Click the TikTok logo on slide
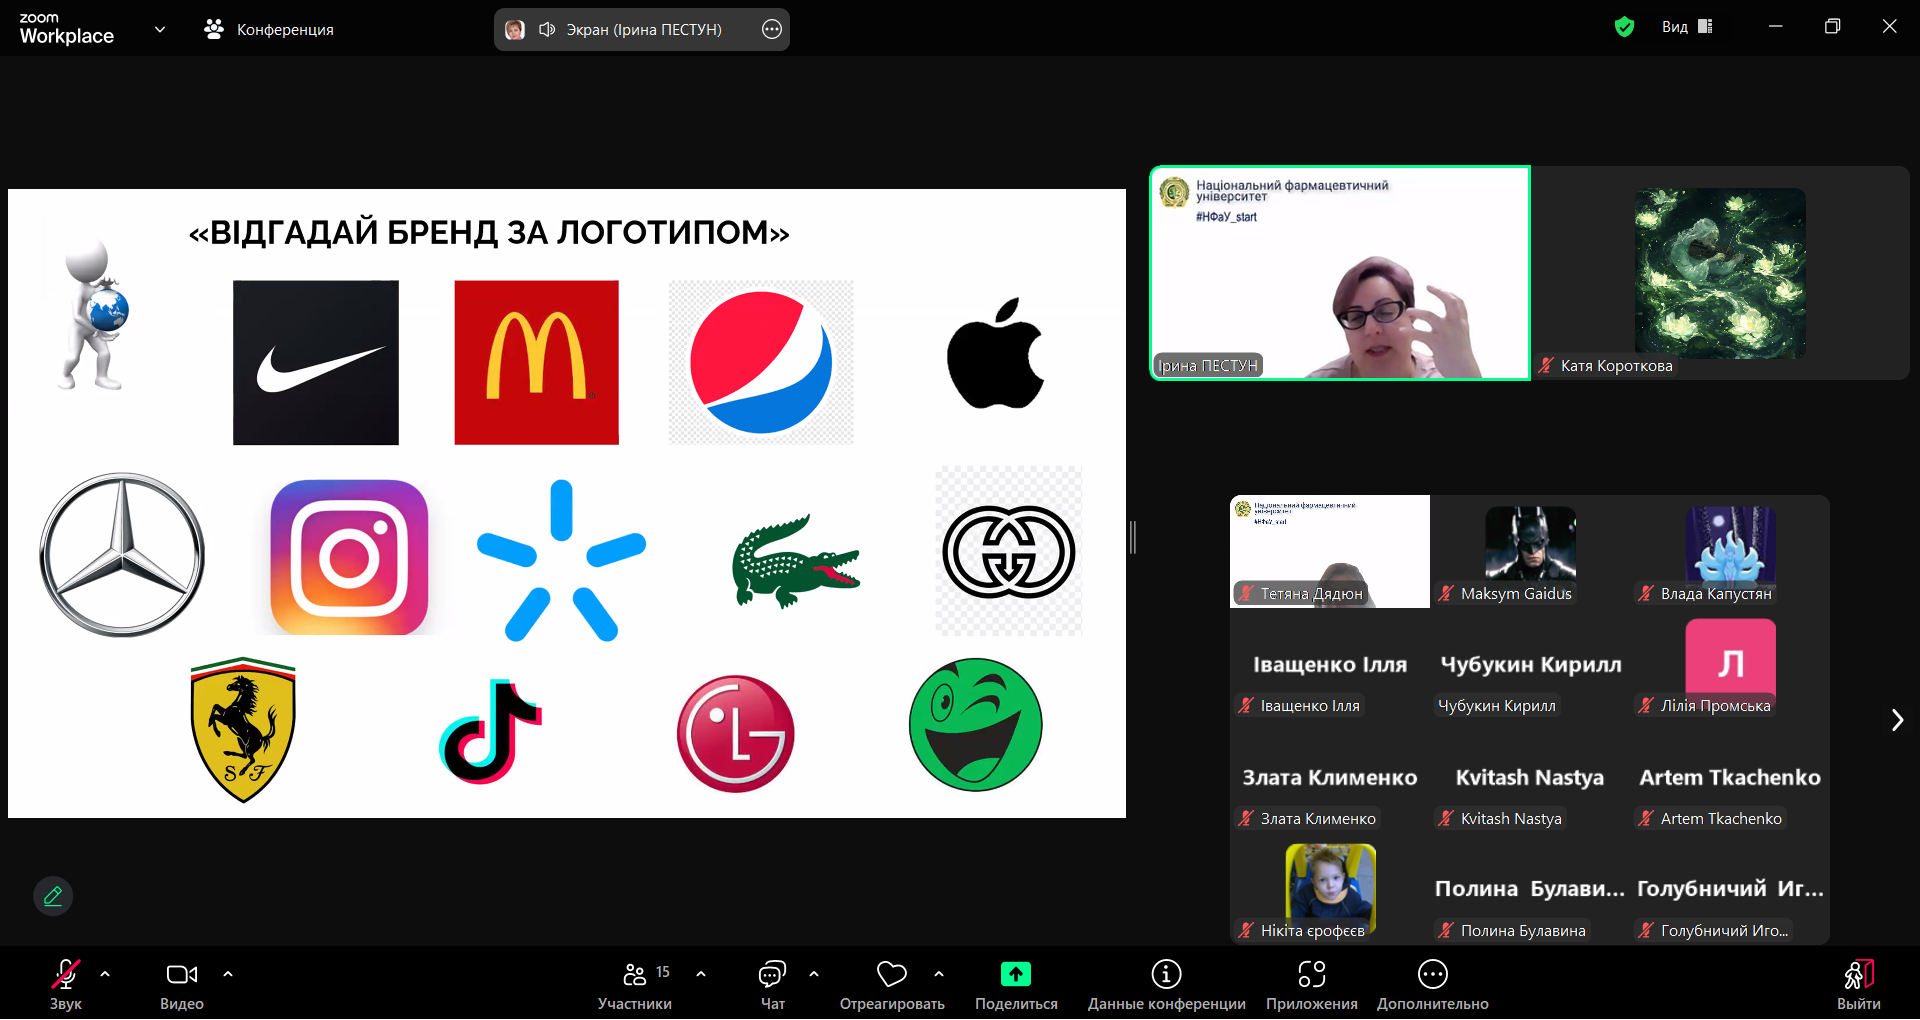 tap(490, 732)
